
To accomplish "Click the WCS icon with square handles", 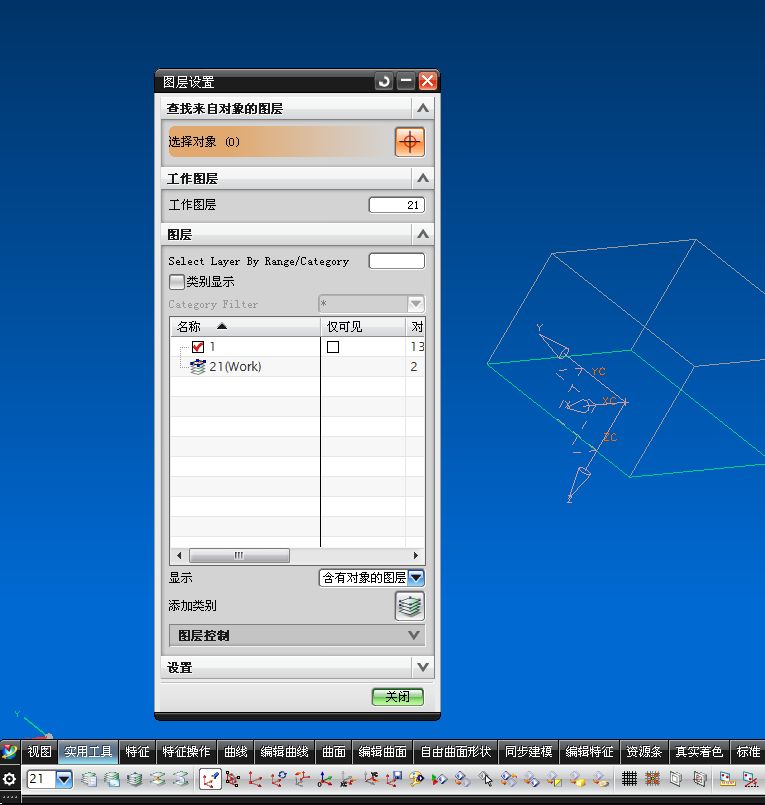I will (232, 779).
